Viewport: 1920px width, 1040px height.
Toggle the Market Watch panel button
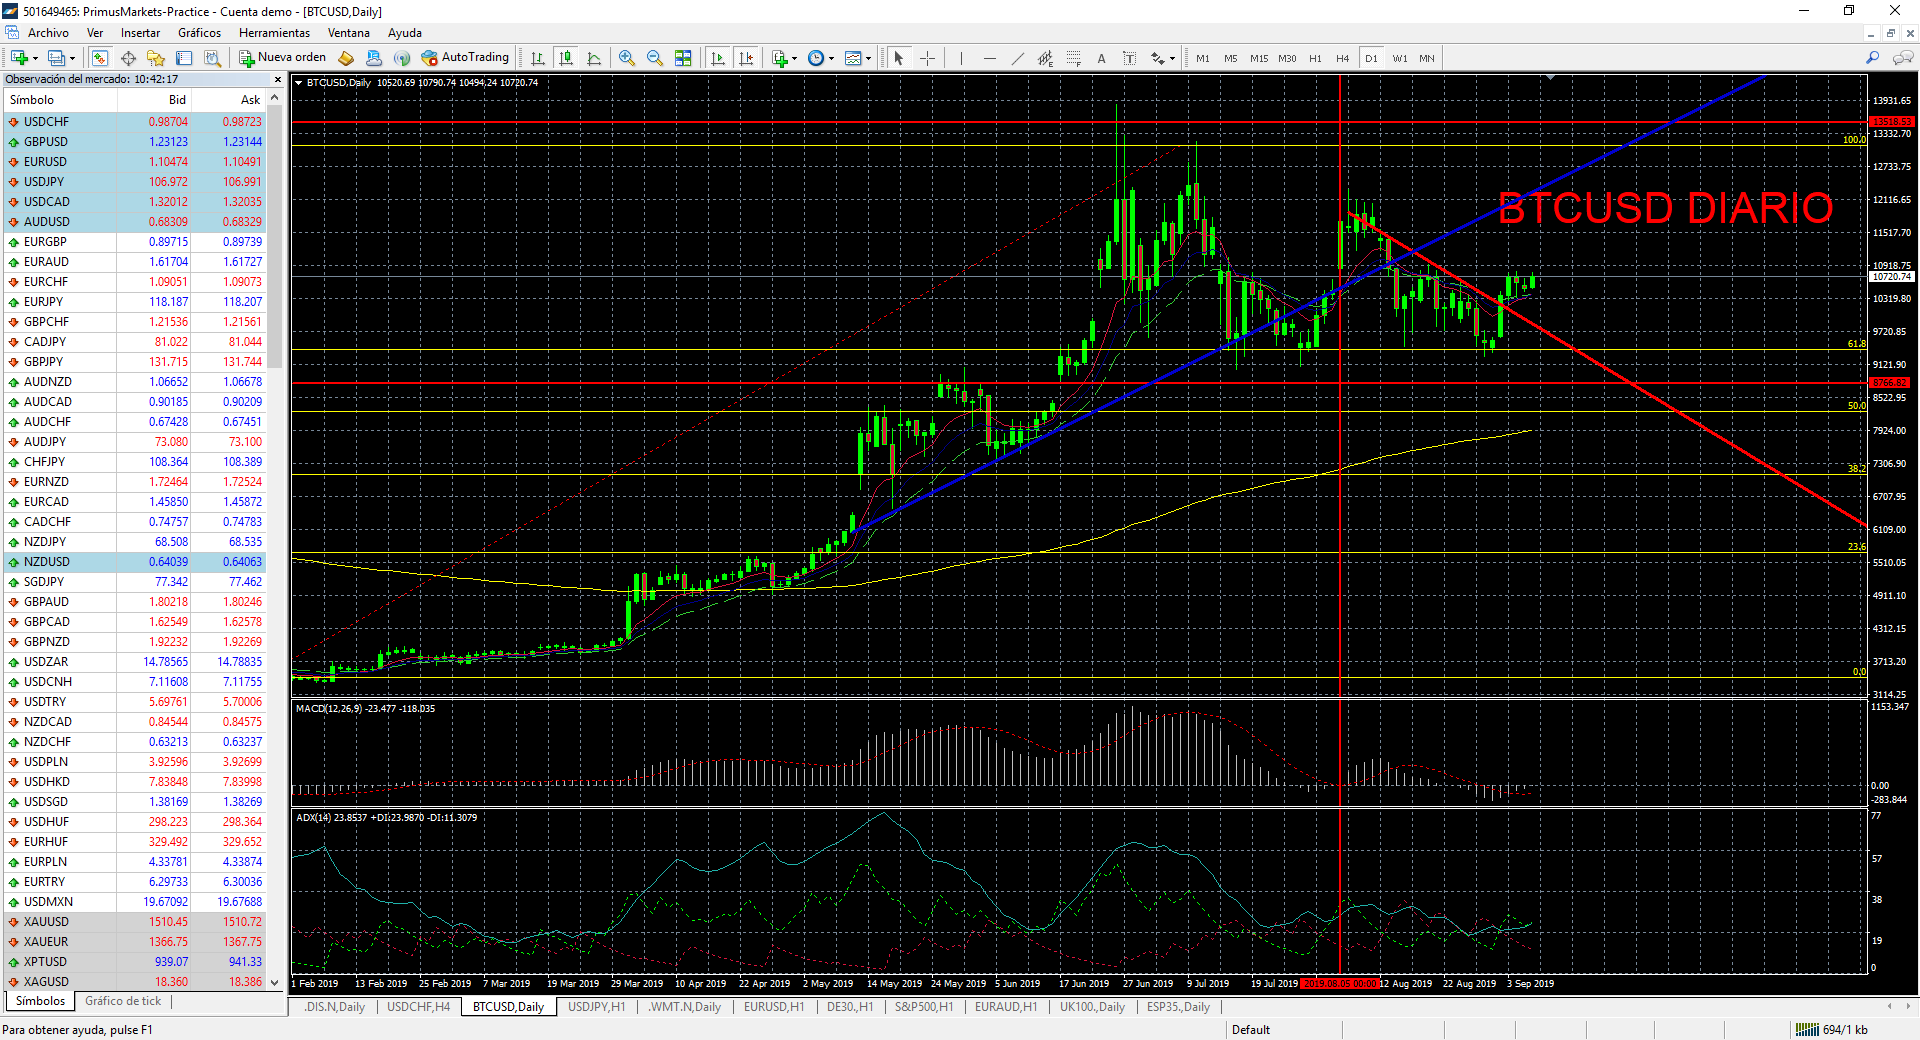click(x=100, y=58)
